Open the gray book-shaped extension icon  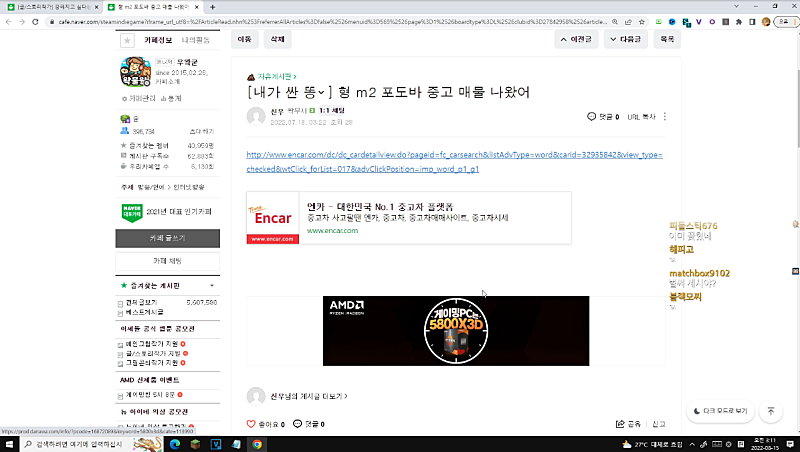[726, 22]
